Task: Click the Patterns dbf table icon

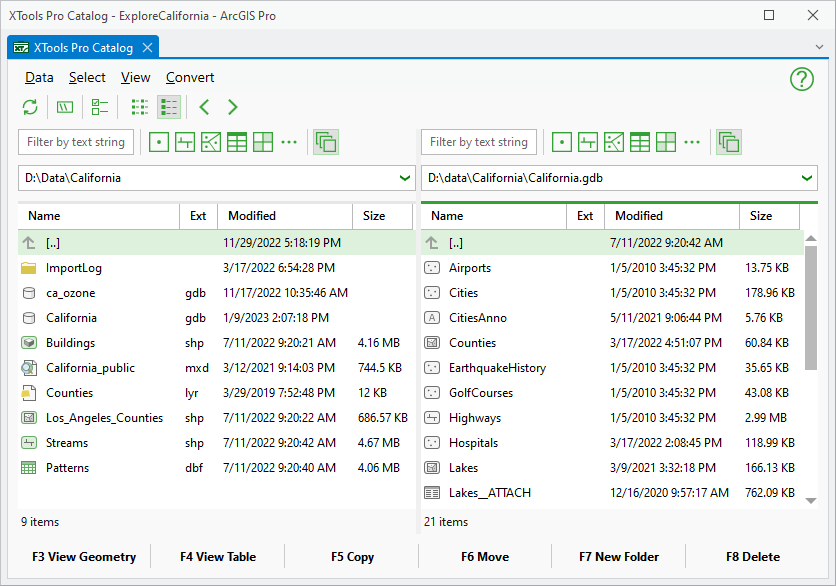Action: (x=29, y=468)
